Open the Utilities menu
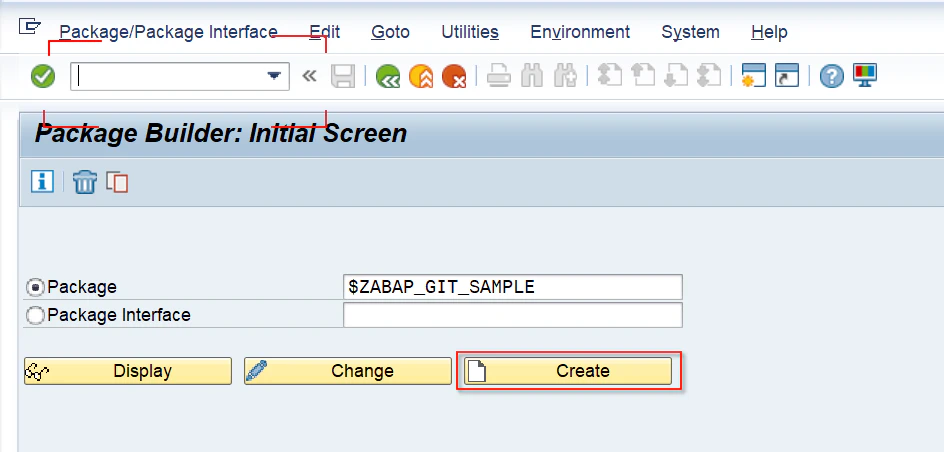Screen dimensions: 944x452 470,32
